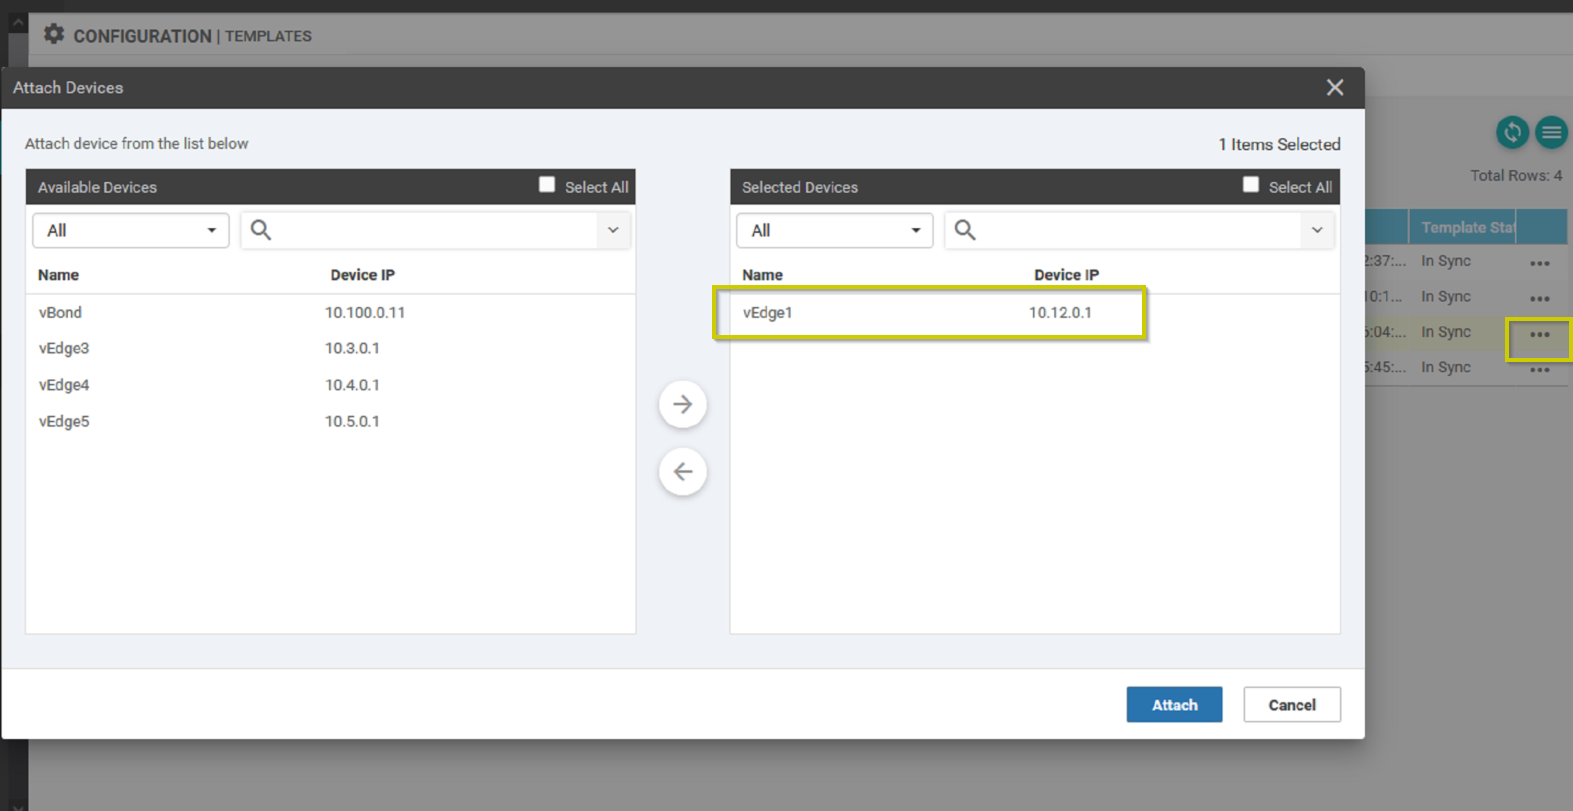Sort by Device IP in Available Devices
Image resolution: width=1573 pixels, height=811 pixels.
(x=362, y=275)
